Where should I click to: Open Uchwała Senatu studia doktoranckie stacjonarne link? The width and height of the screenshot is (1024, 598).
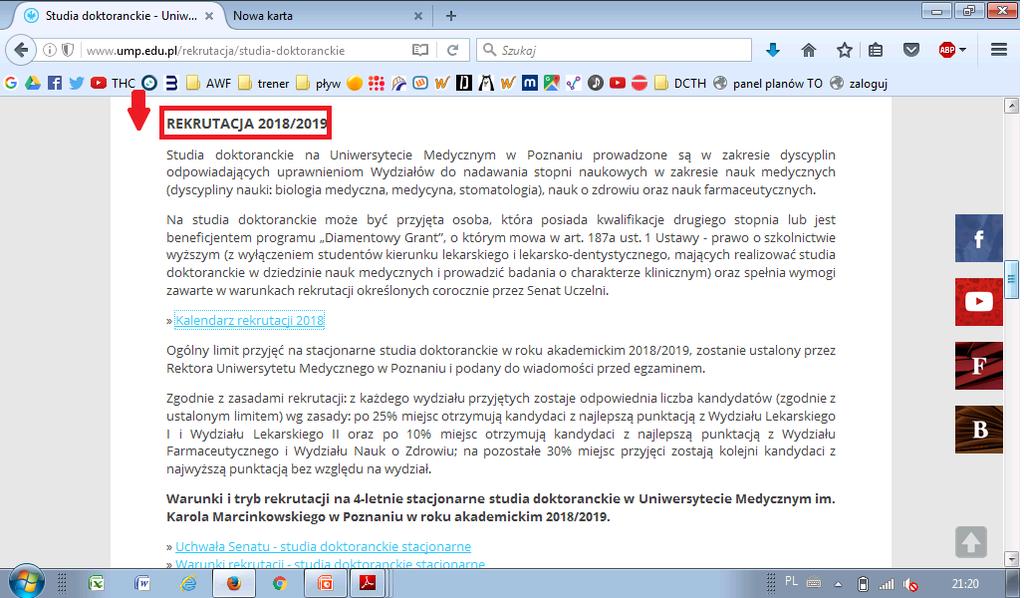323,546
